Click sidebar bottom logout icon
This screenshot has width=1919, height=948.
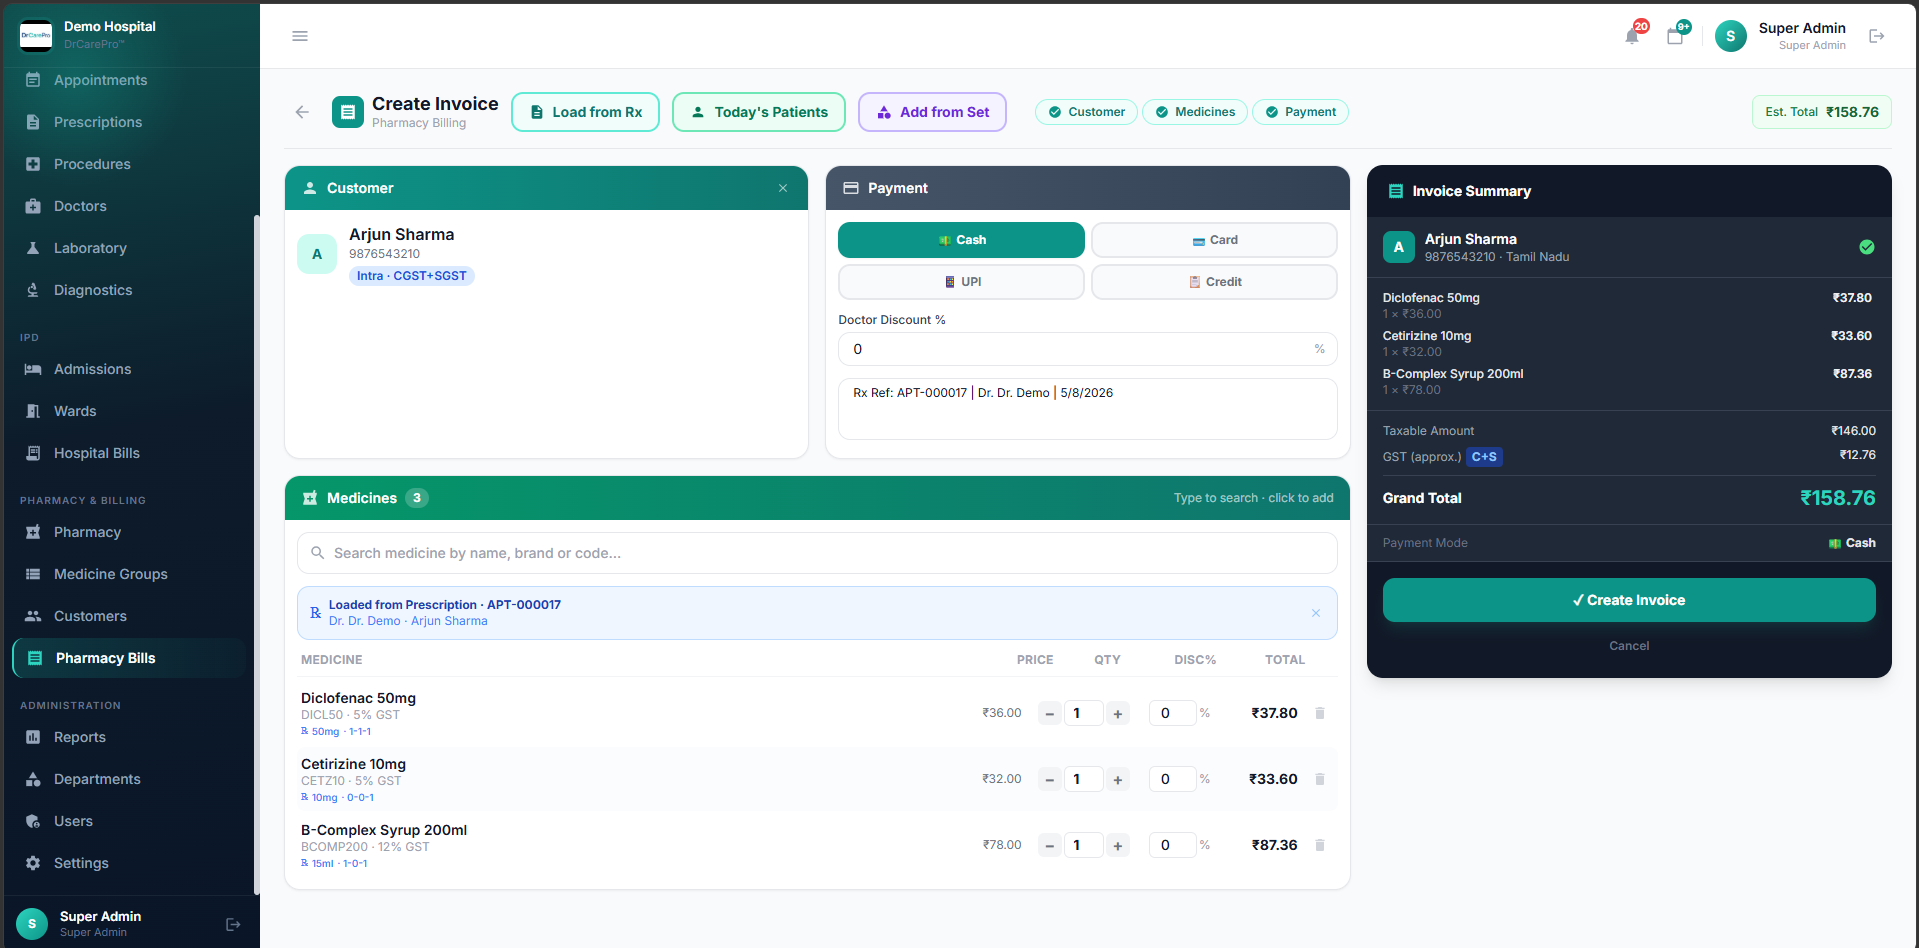click(233, 924)
